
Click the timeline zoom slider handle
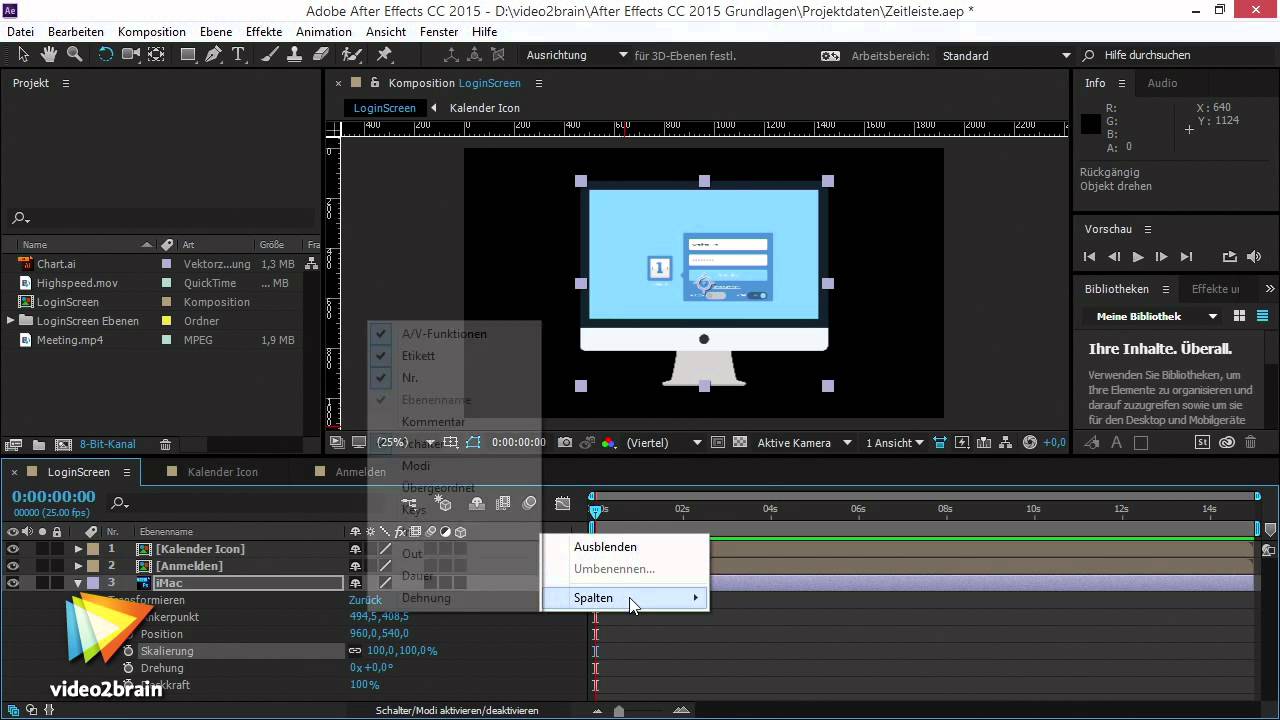pos(619,711)
